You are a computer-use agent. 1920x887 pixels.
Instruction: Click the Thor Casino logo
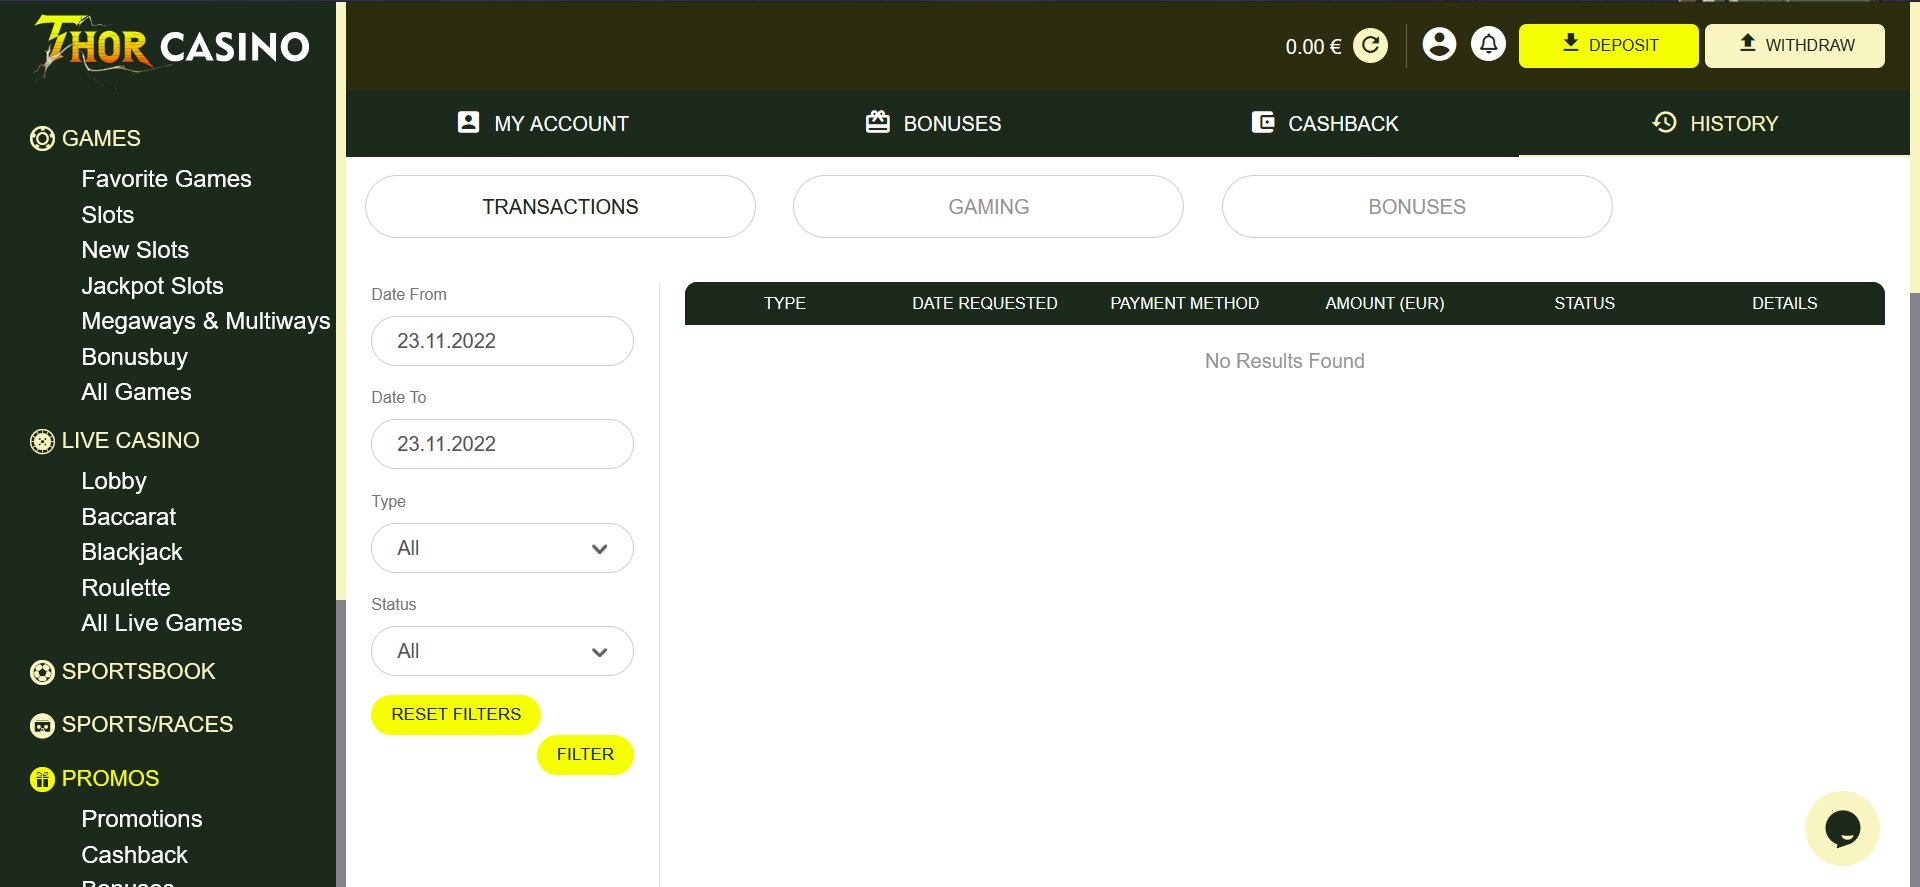[171, 45]
